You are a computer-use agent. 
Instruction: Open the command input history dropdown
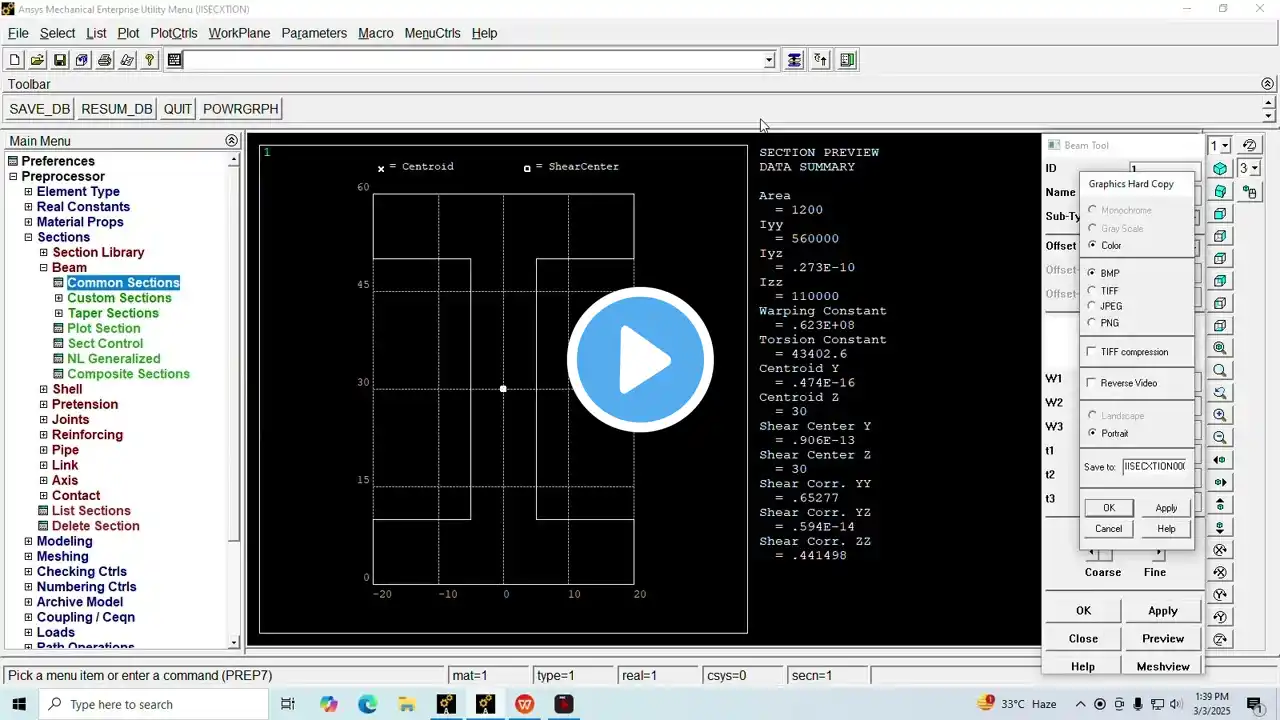pyautogui.click(x=769, y=60)
